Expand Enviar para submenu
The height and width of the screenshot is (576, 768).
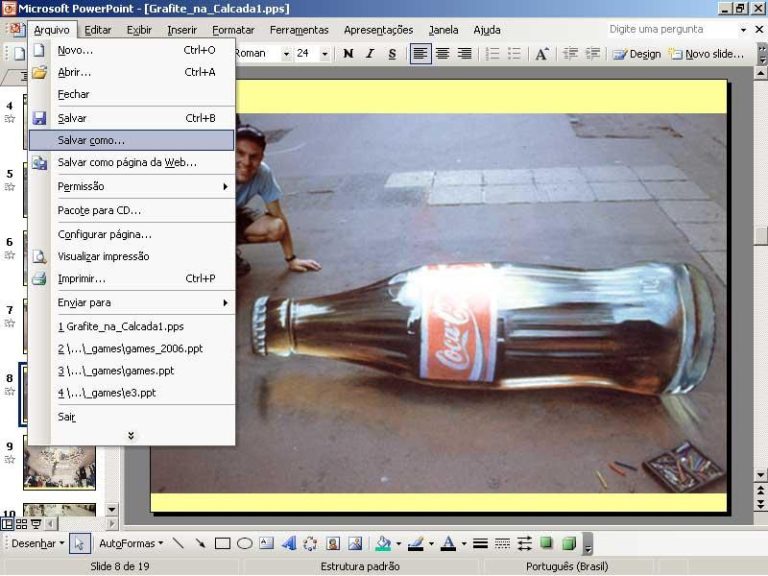pos(131,303)
